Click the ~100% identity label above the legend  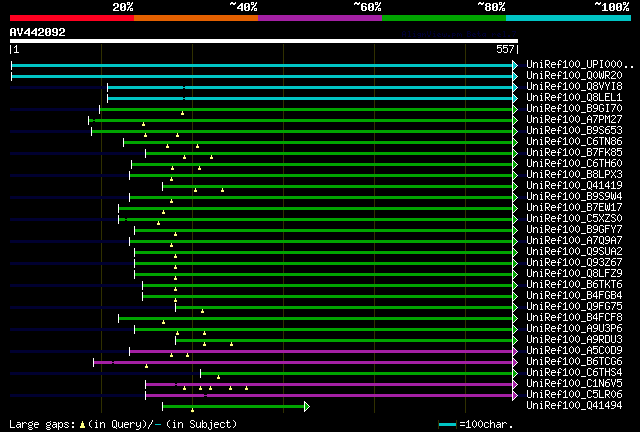pos(612,7)
